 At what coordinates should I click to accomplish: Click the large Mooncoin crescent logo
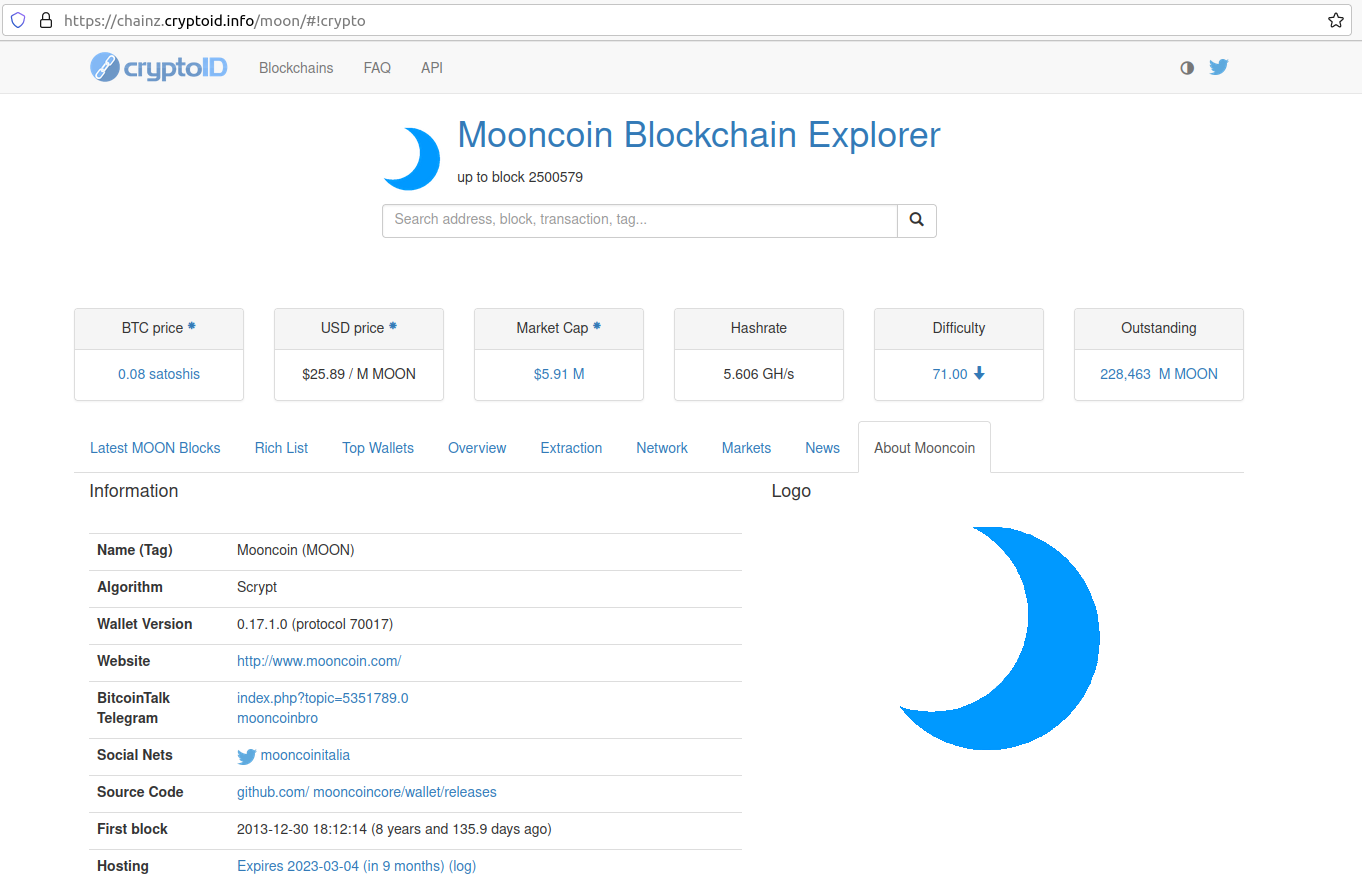point(1000,638)
